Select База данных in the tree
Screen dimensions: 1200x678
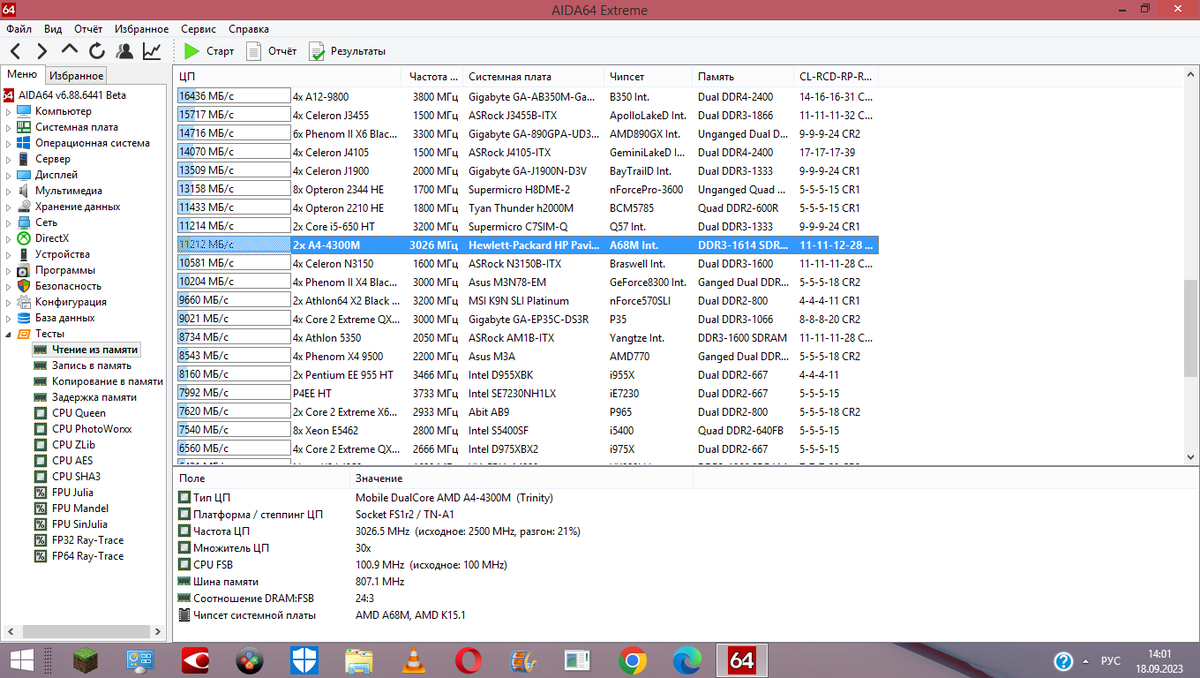65,318
